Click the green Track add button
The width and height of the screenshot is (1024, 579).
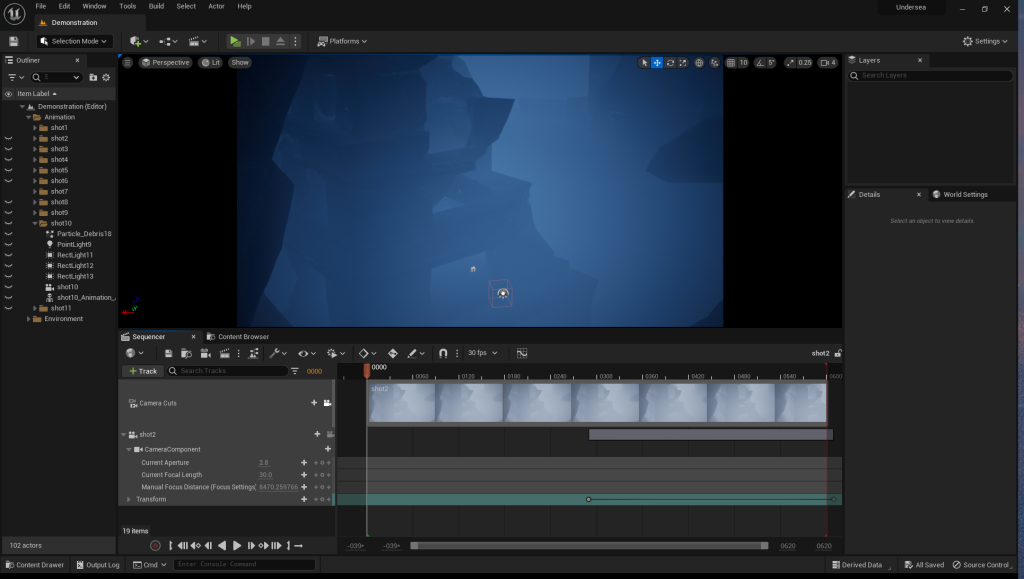(x=143, y=371)
